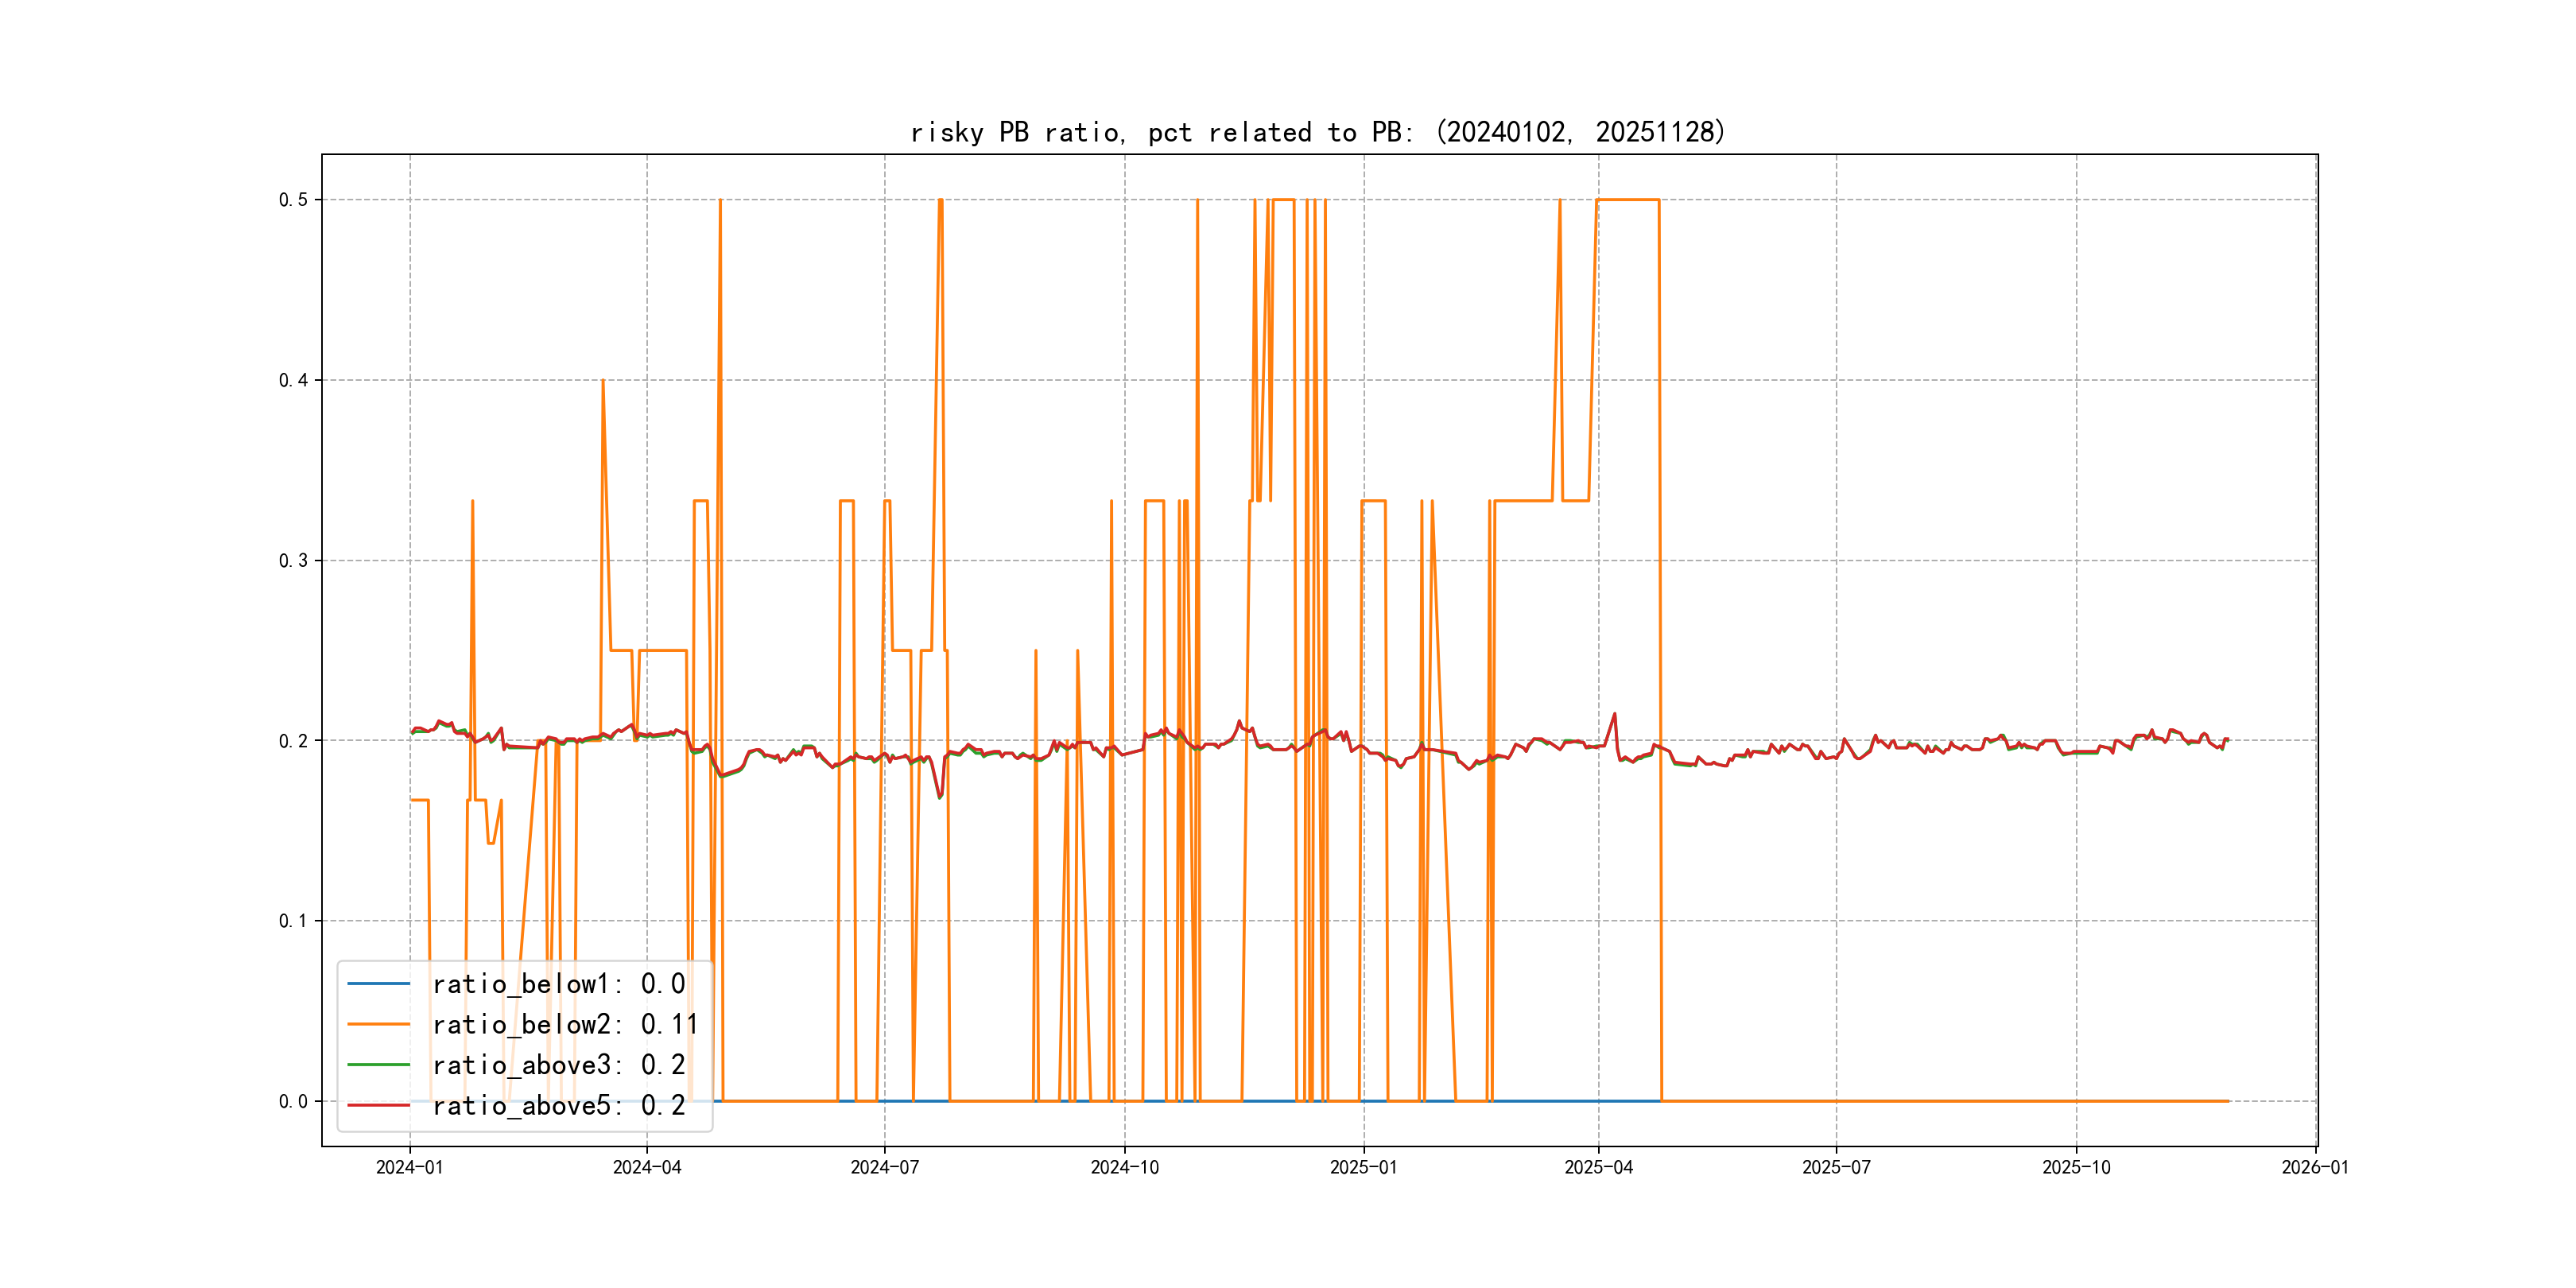Click the 2025-07 x-axis tick label
Screen dimensions: 2576x1288
[x=1836, y=1168]
